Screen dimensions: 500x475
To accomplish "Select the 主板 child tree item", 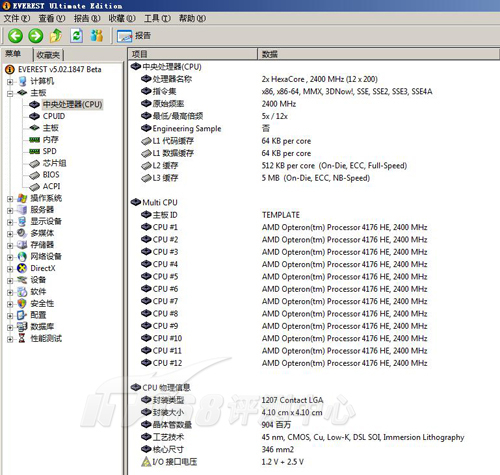I will click(x=51, y=128).
